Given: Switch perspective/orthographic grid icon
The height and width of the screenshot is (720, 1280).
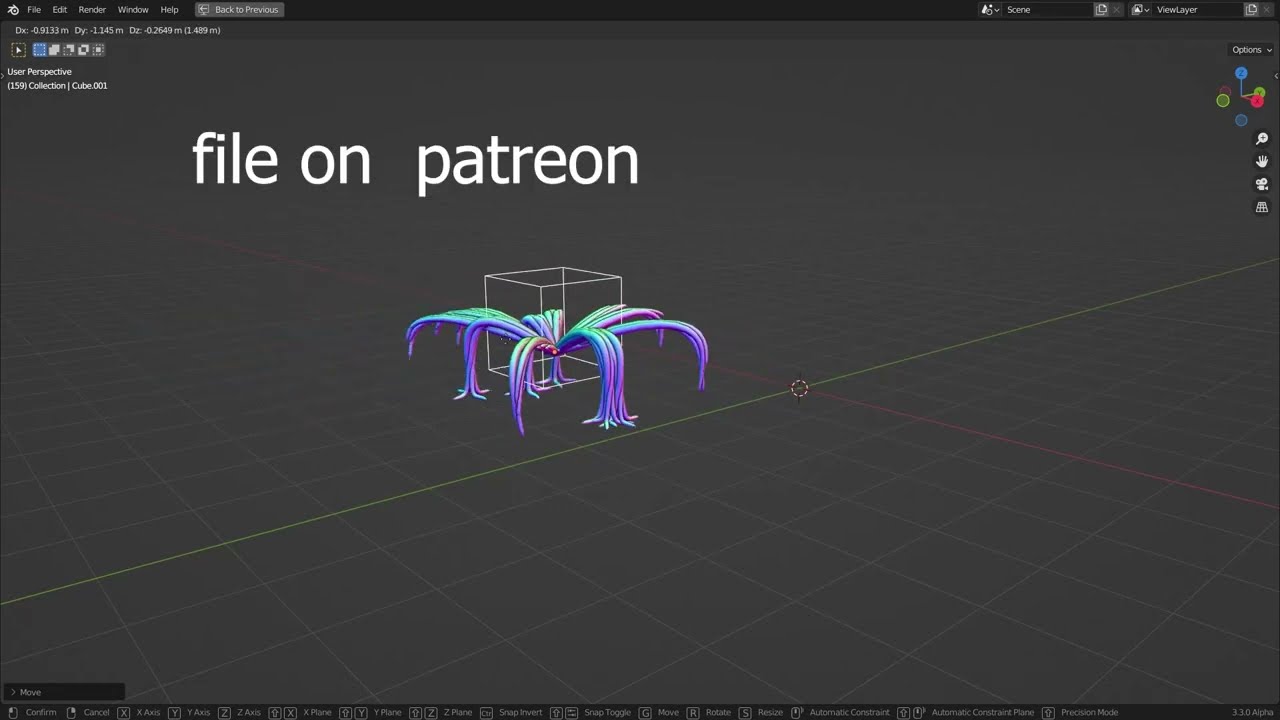Looking at the screenshot, I should (x=1262, y=207).
